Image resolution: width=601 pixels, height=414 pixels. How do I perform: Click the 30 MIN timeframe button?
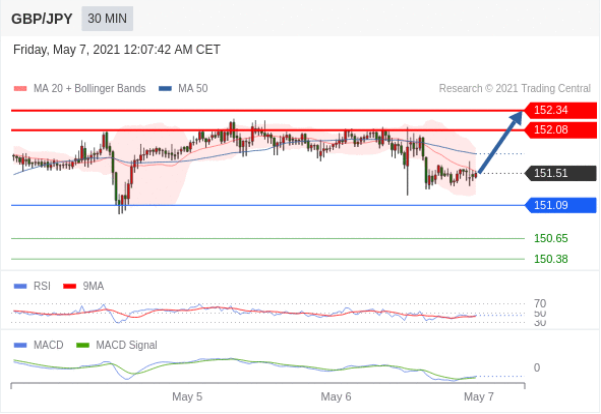[107, 18]
